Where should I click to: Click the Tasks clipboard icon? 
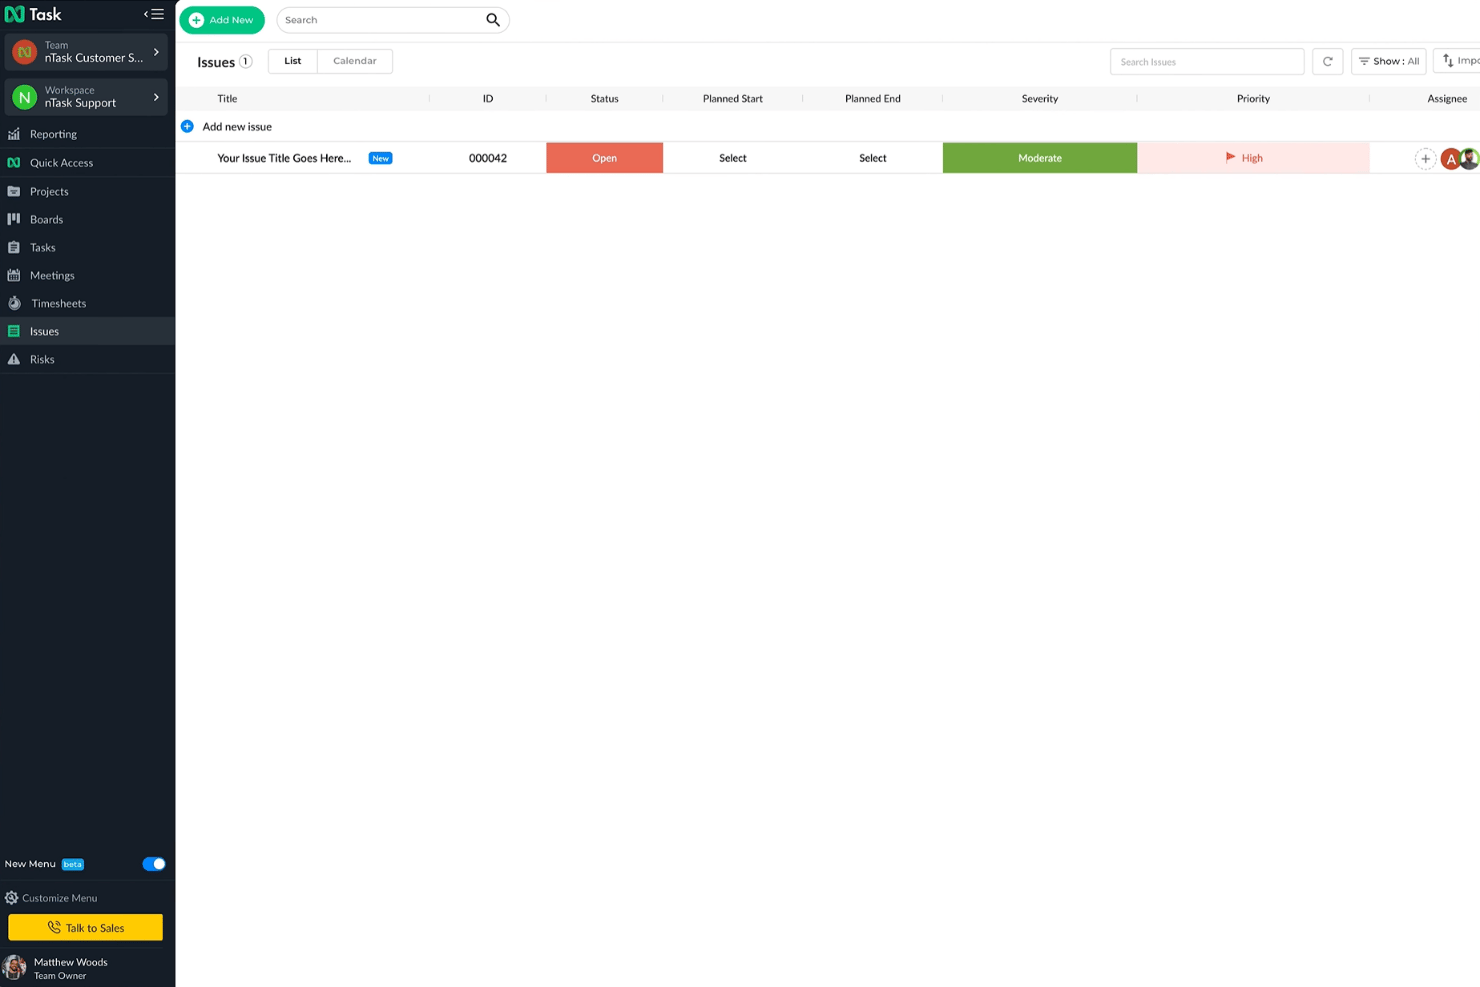pyautogui.click(x=14, y=247)
